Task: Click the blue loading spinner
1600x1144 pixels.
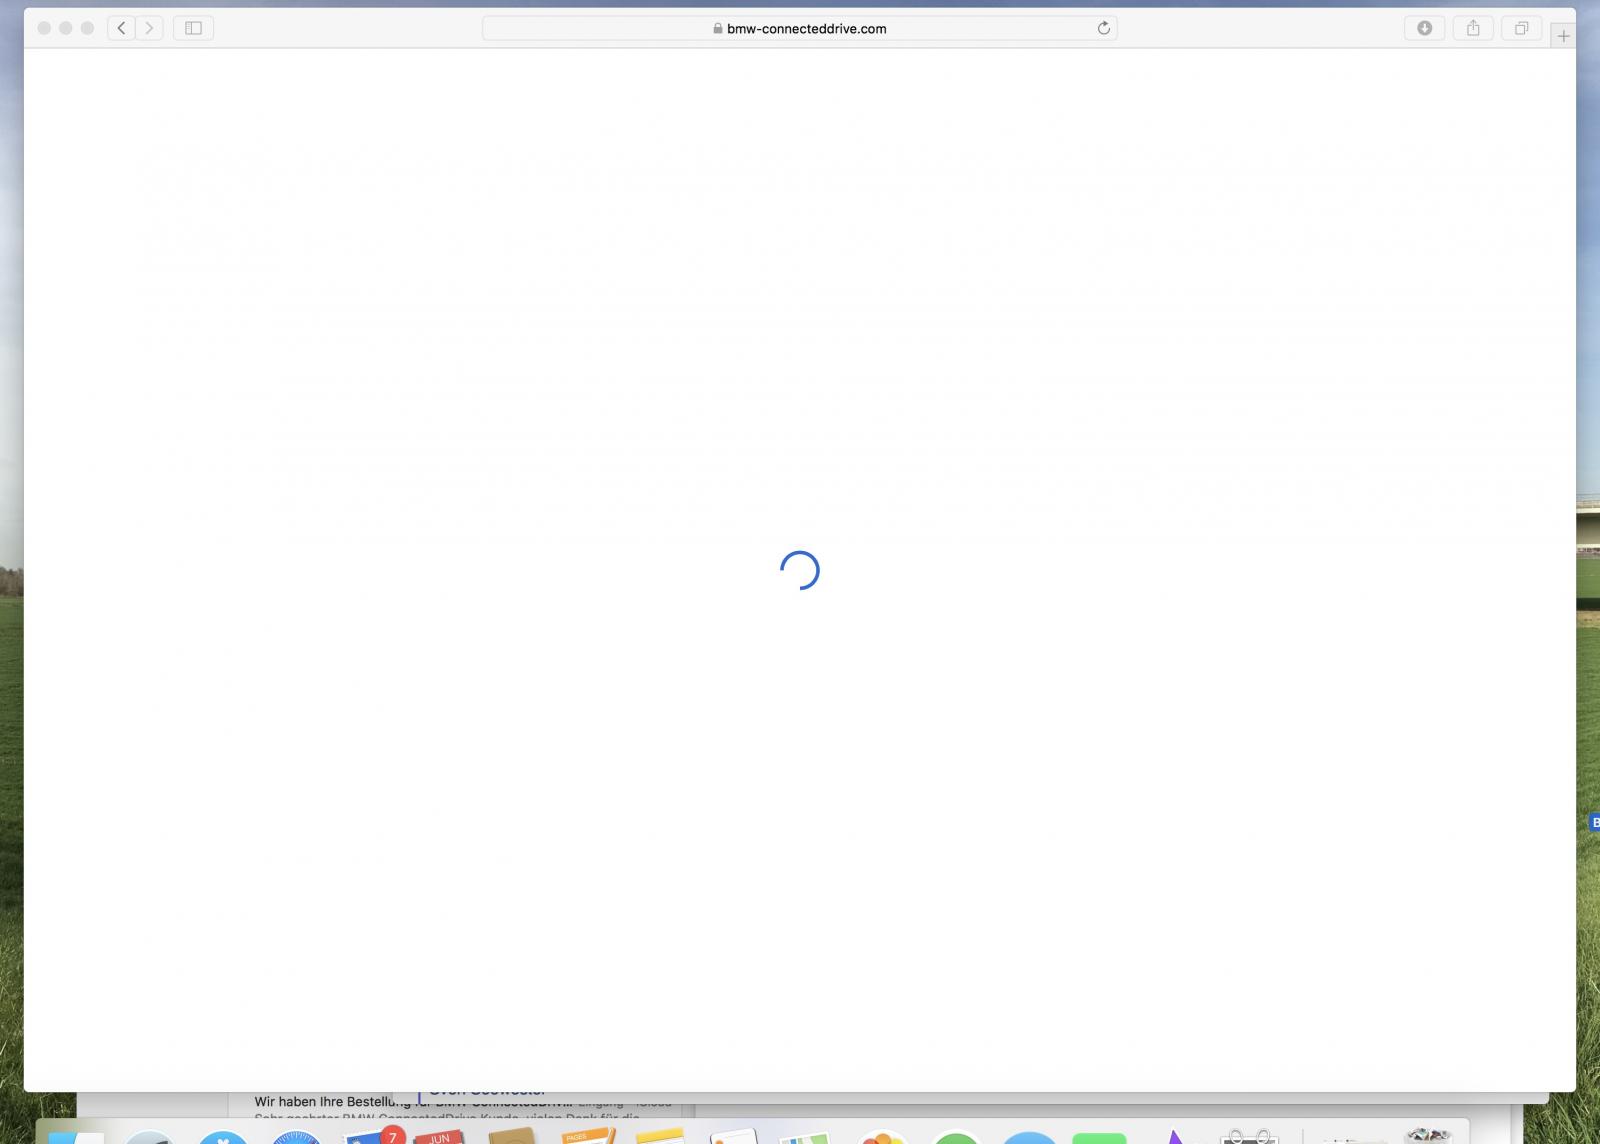Action: 799,570
